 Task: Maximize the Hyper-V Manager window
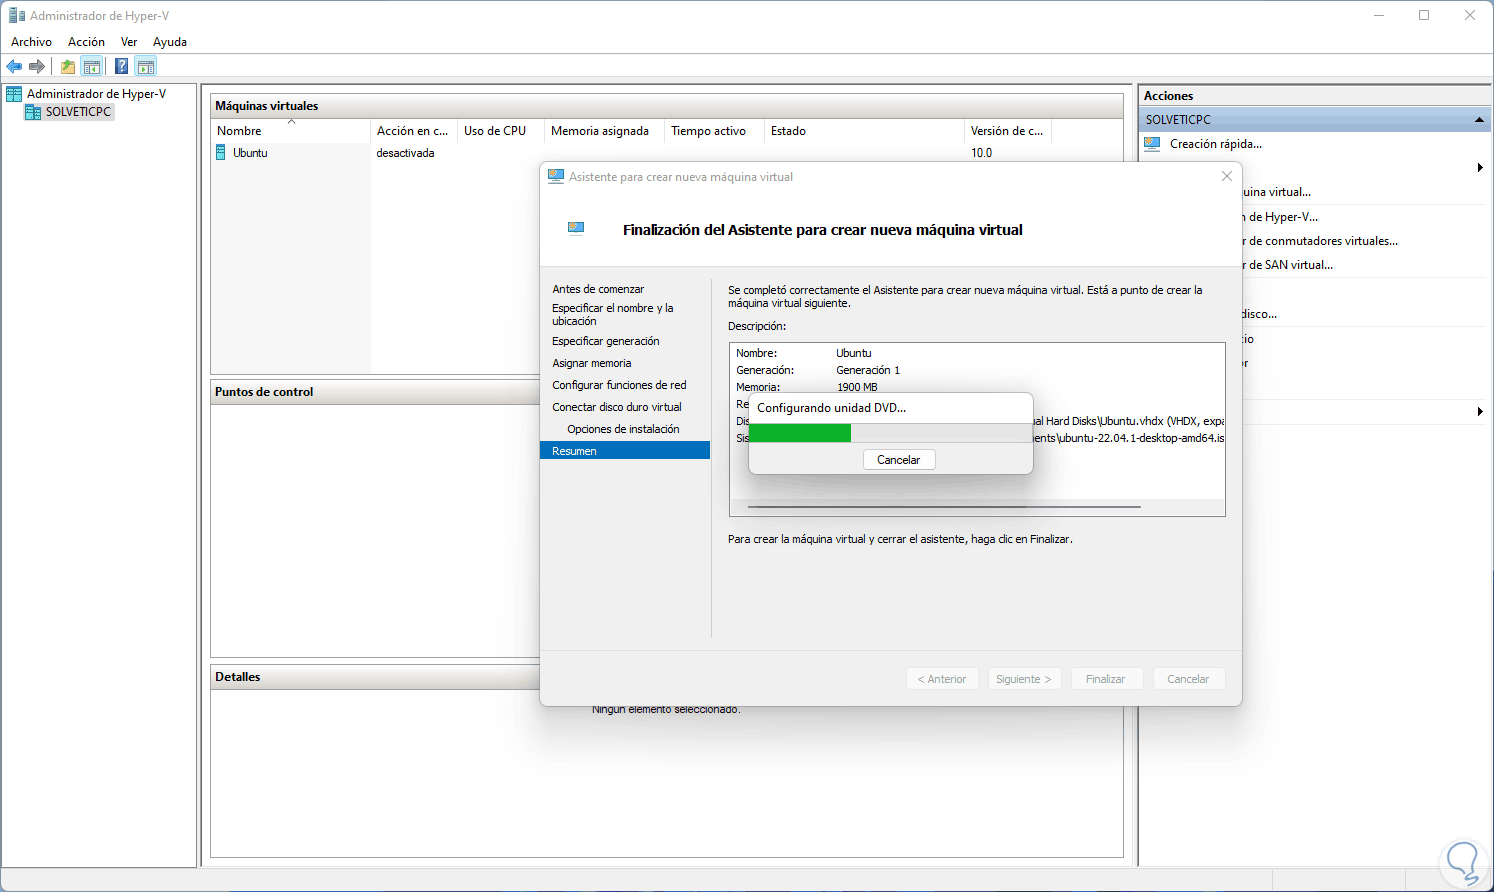tap(1424, 15)
